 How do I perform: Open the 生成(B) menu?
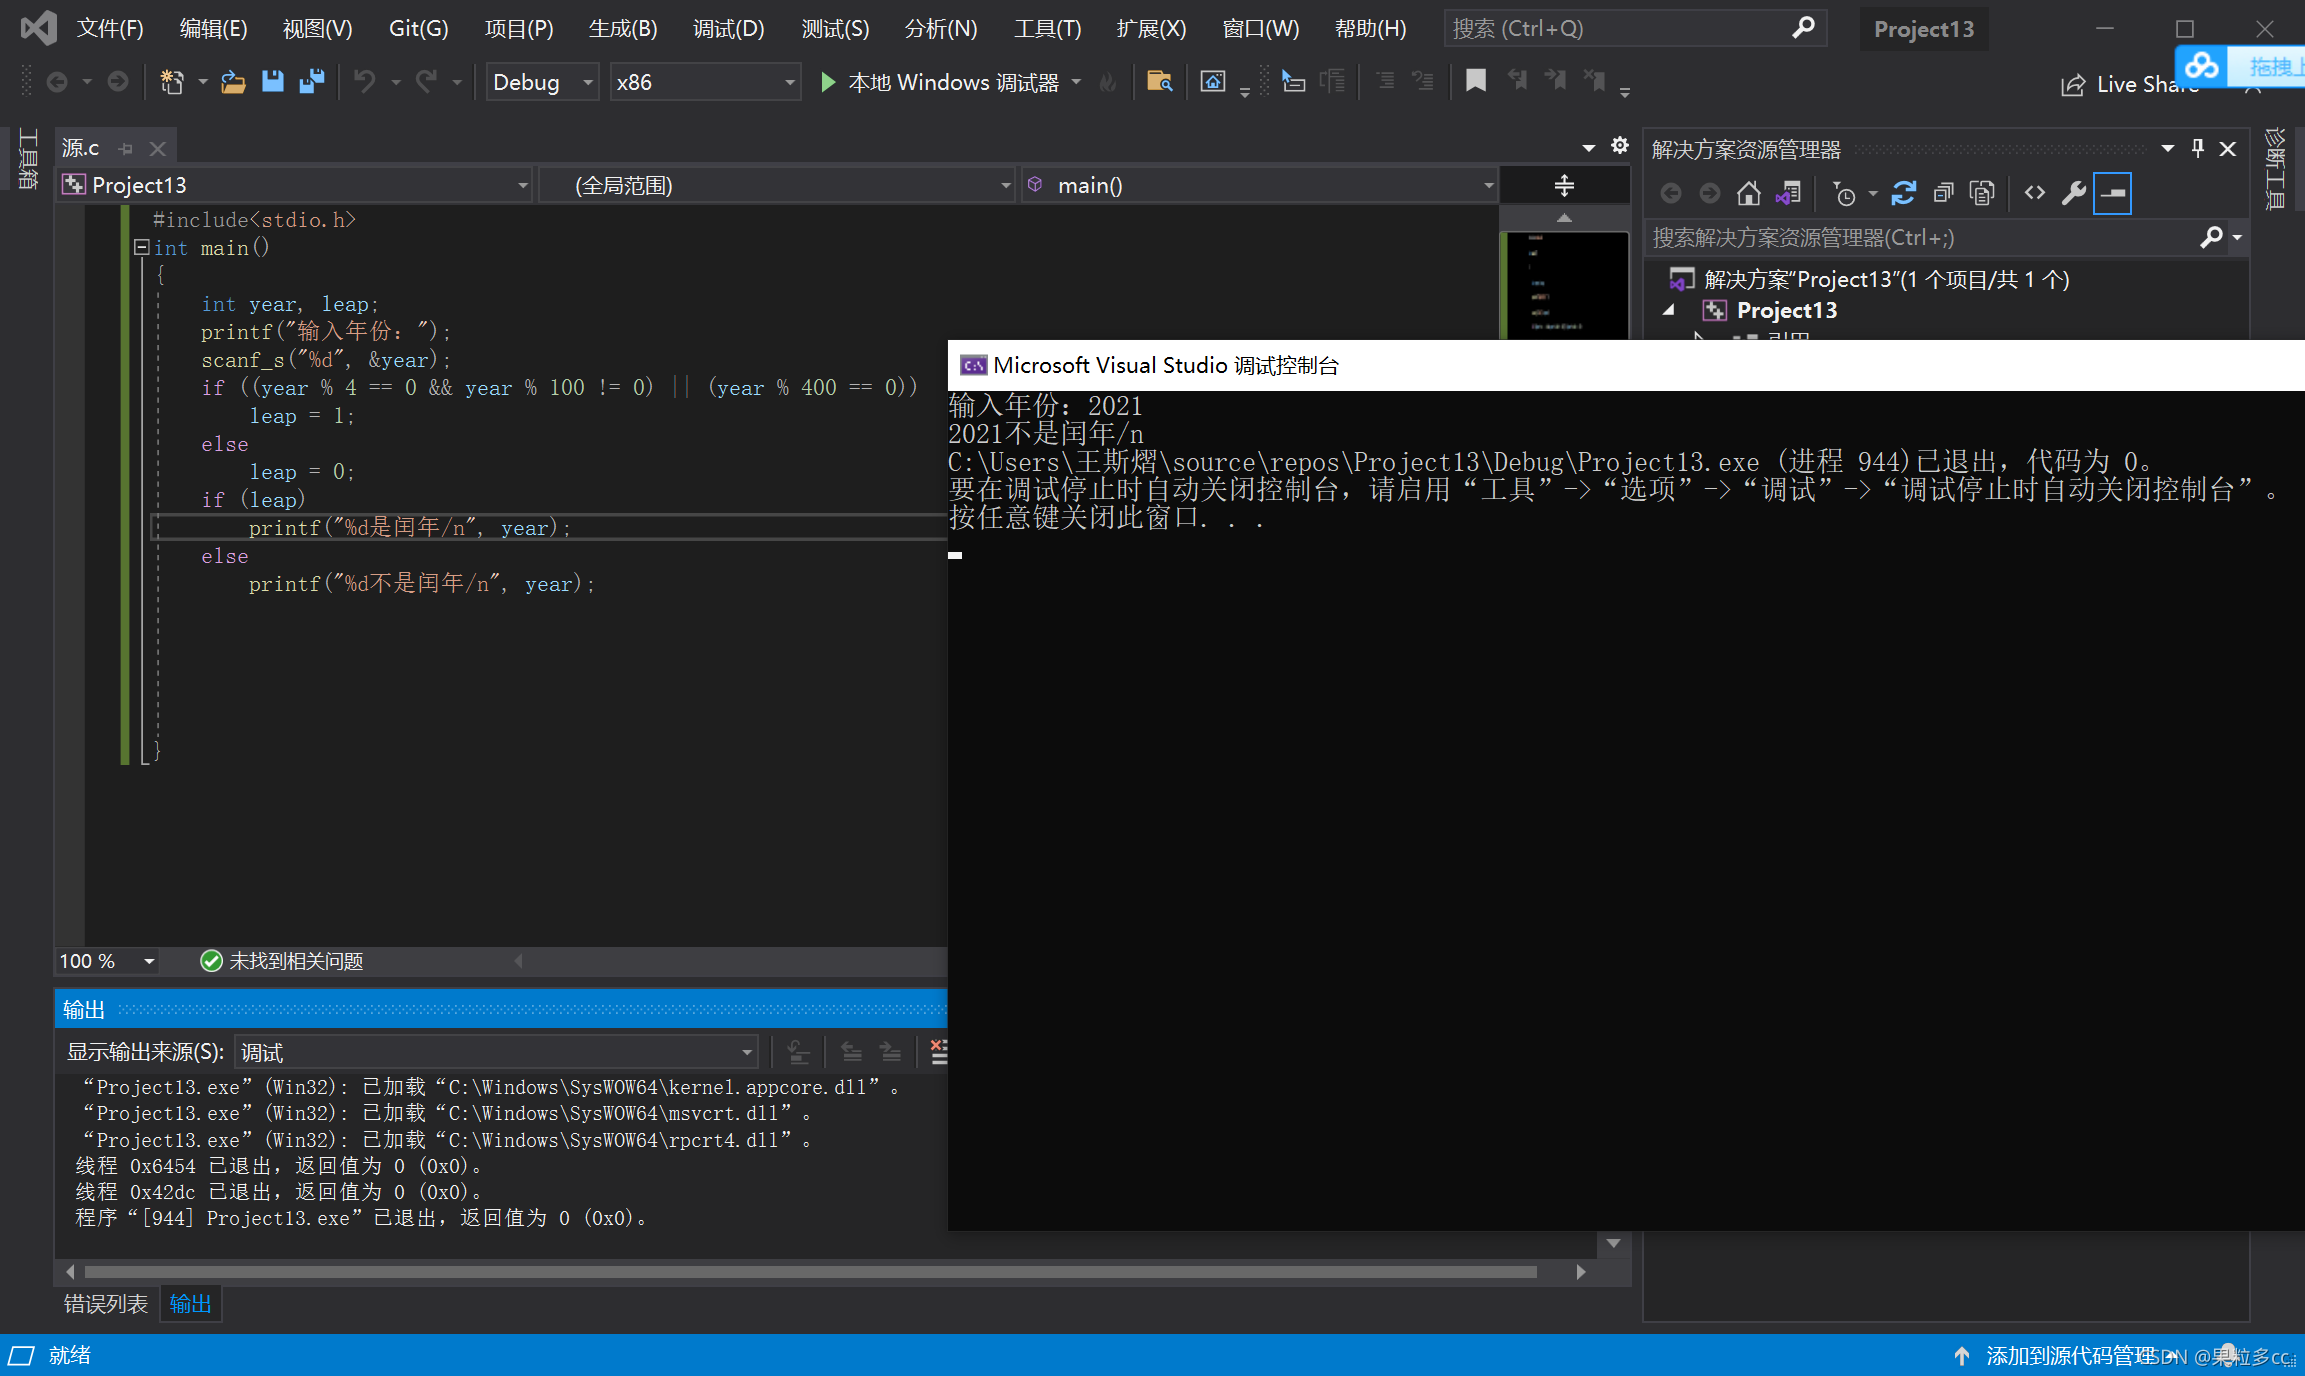click(x=623, y=28)
